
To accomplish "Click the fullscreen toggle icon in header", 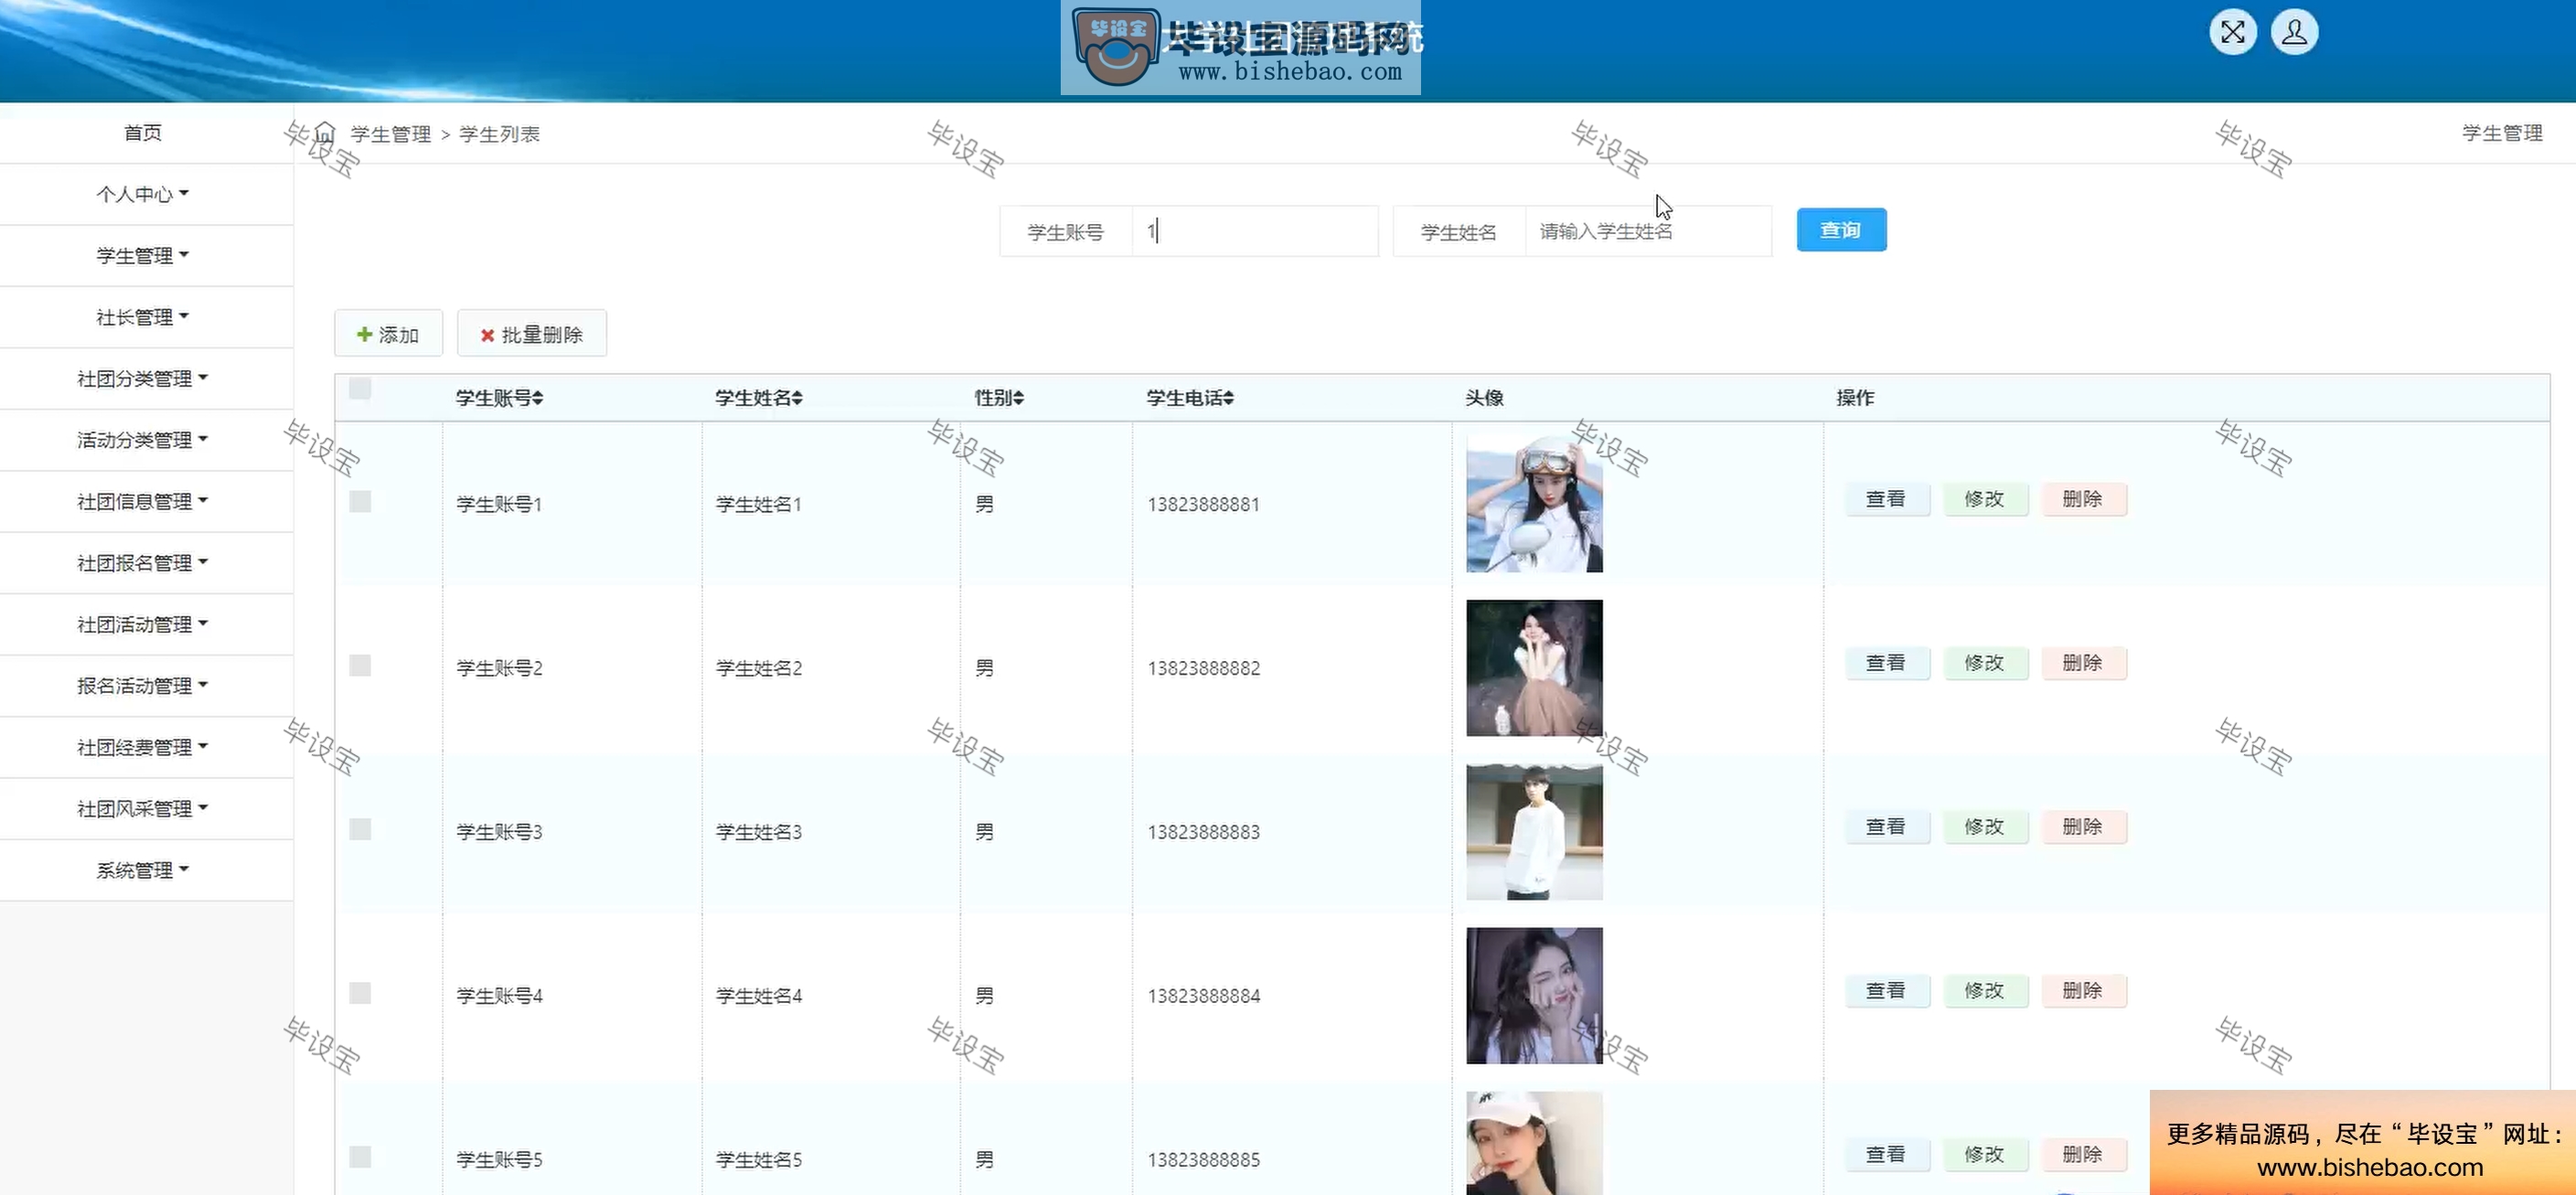I will coord(2232,32).
